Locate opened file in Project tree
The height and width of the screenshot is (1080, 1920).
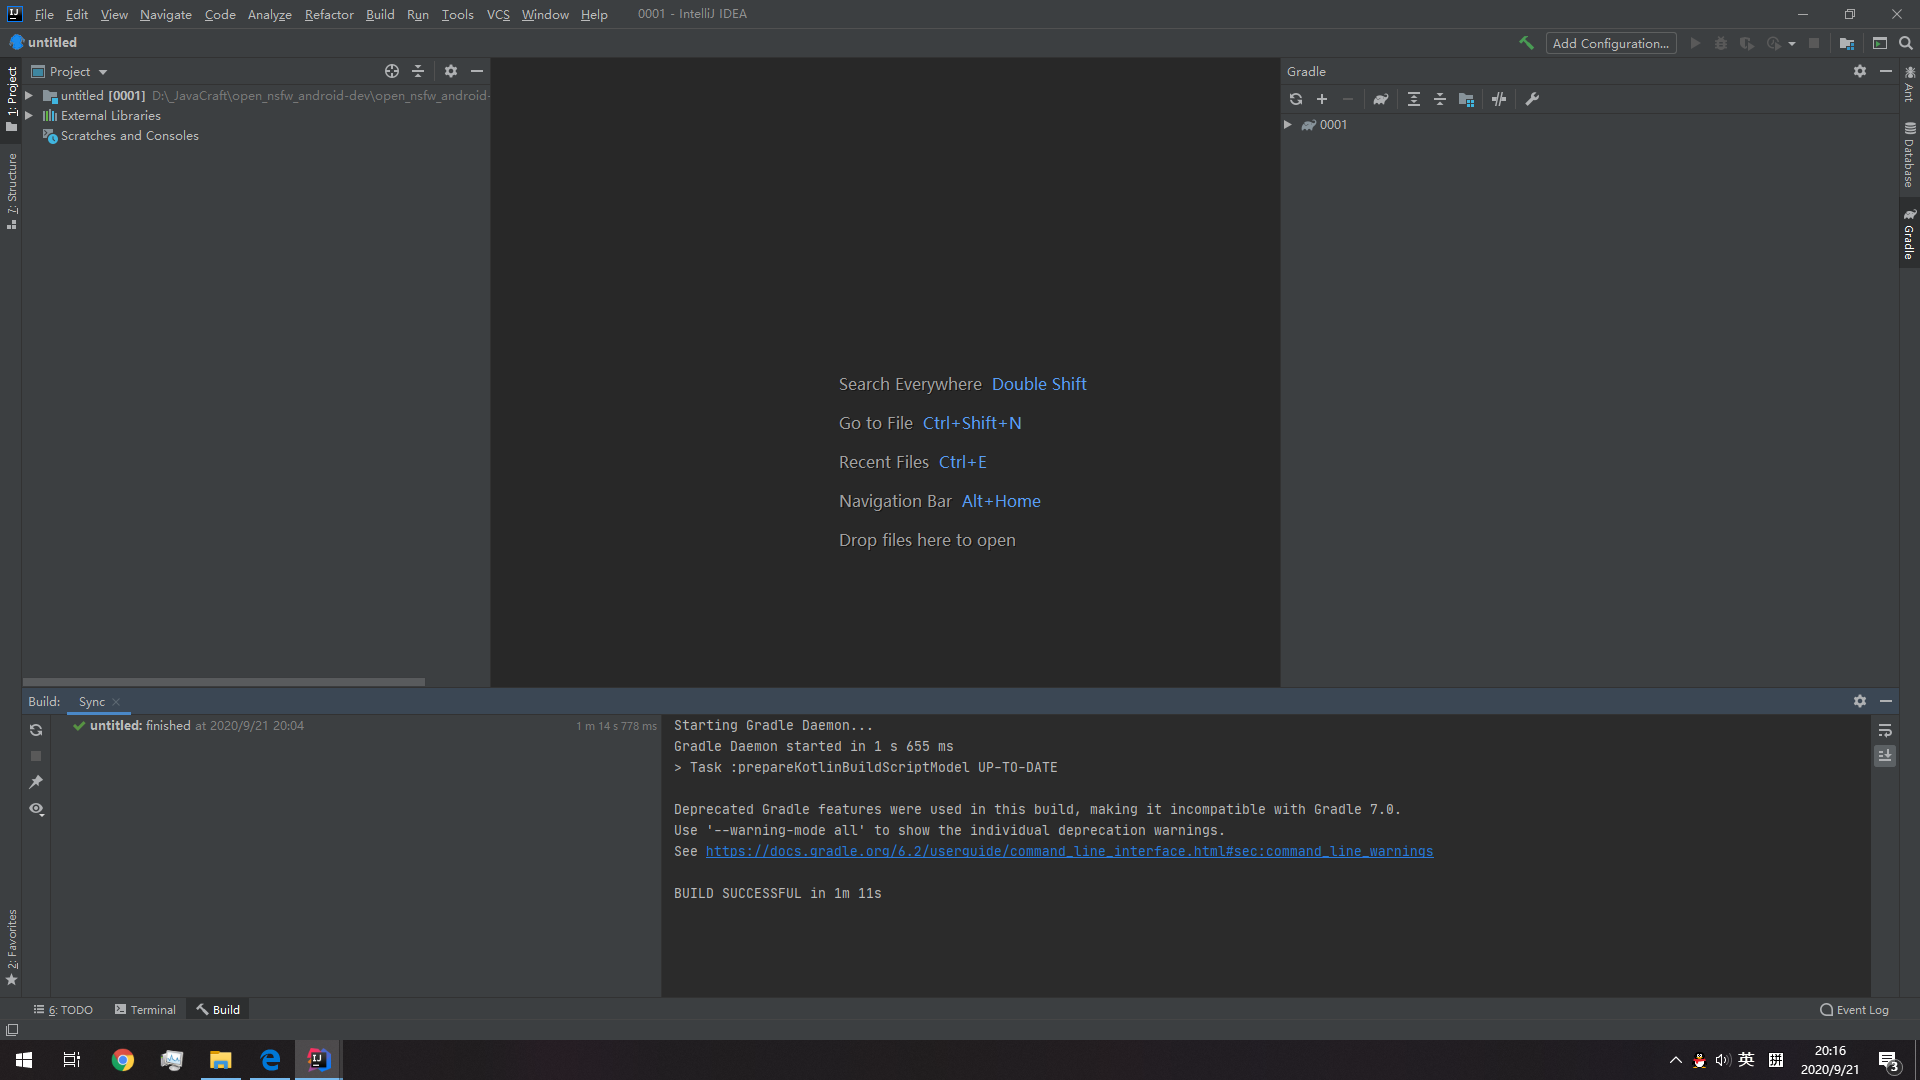click(x=392, y=71)
